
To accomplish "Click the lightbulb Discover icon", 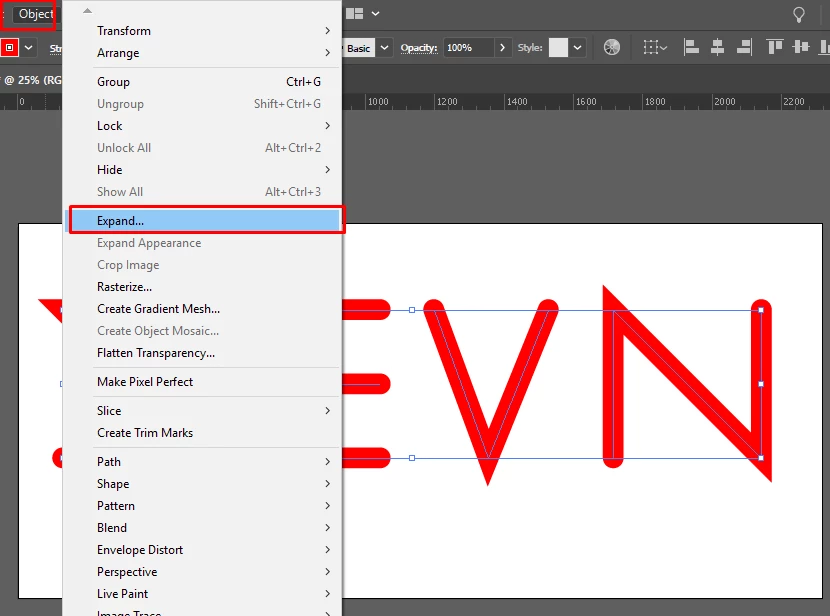I will tap(799, 14).
